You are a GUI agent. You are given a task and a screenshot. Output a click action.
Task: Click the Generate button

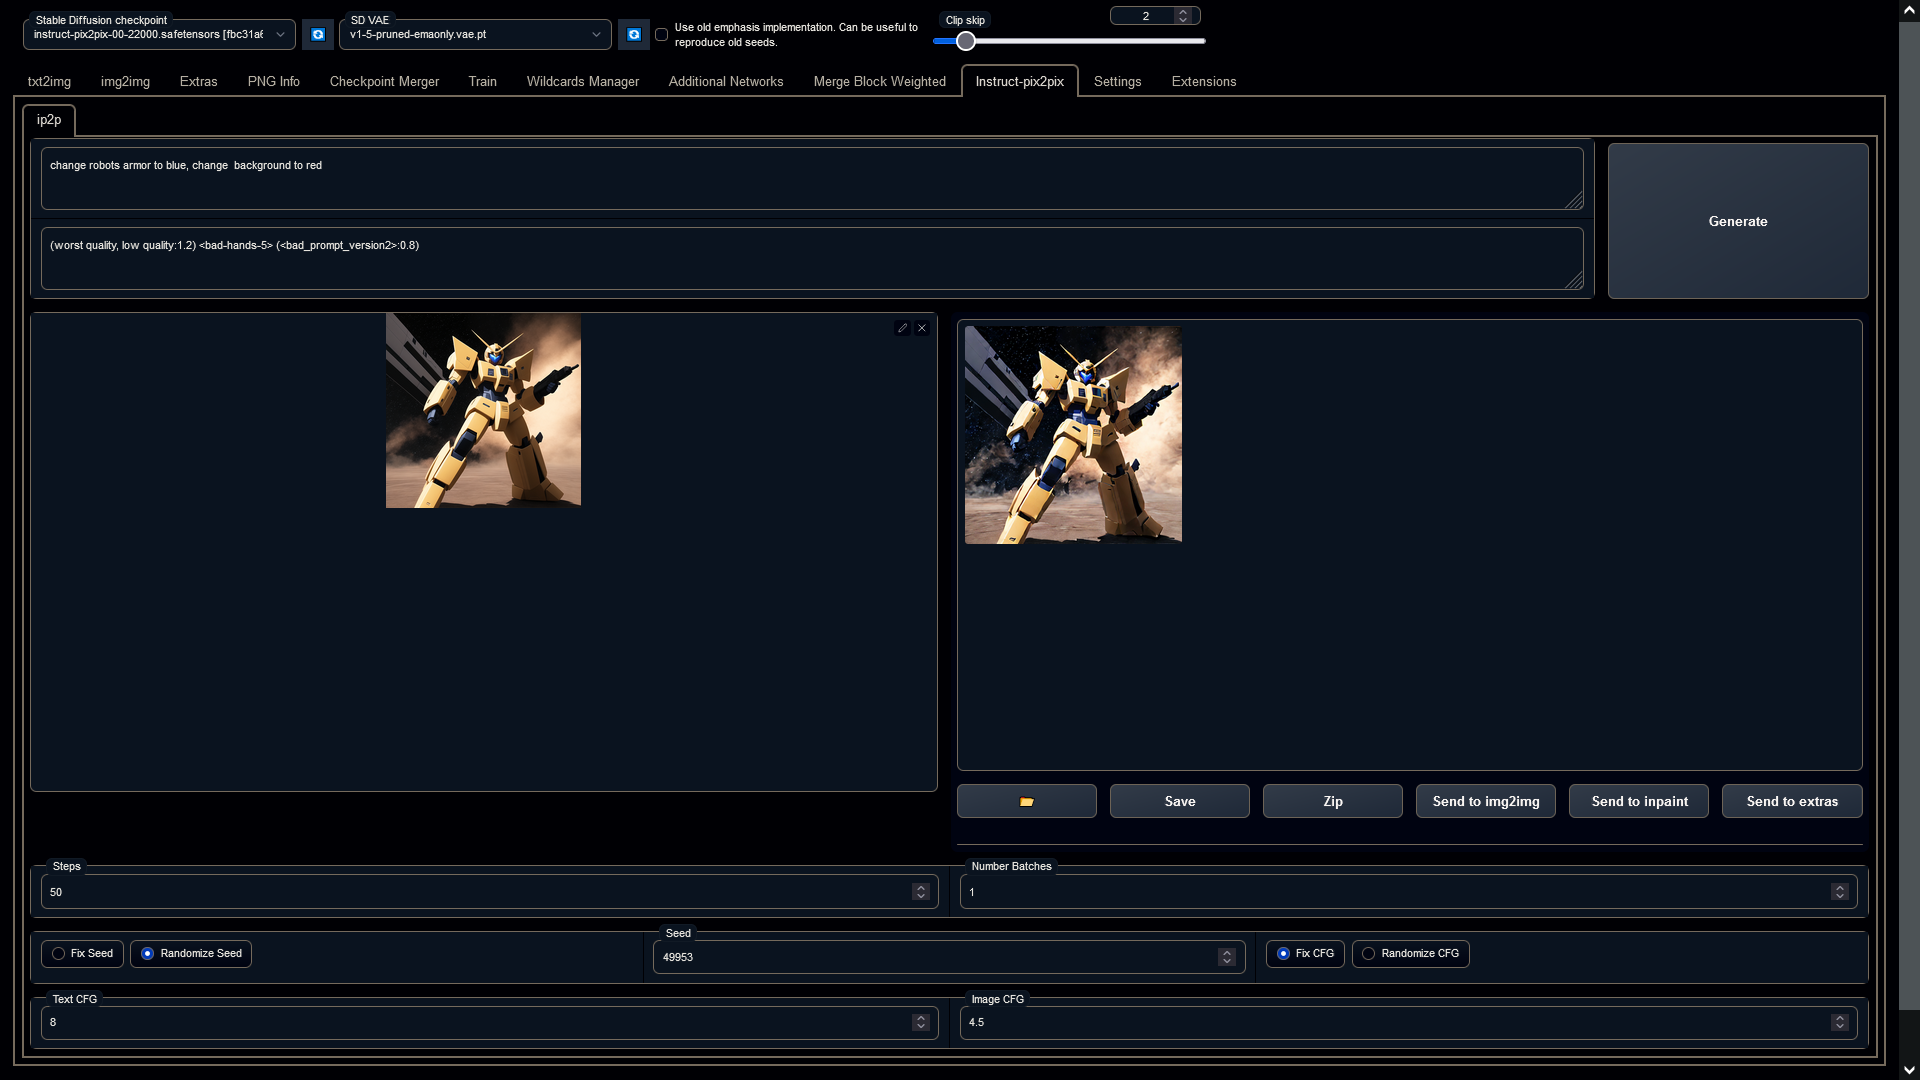pos(1737,221)
